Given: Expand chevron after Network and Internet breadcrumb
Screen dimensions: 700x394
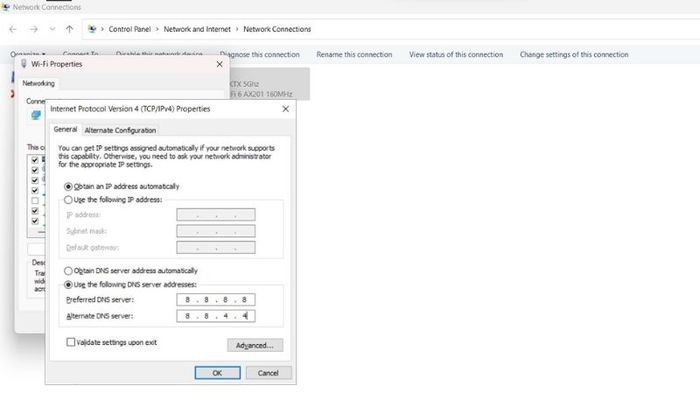Looking at the screenshot, I should tap(237, 29).
